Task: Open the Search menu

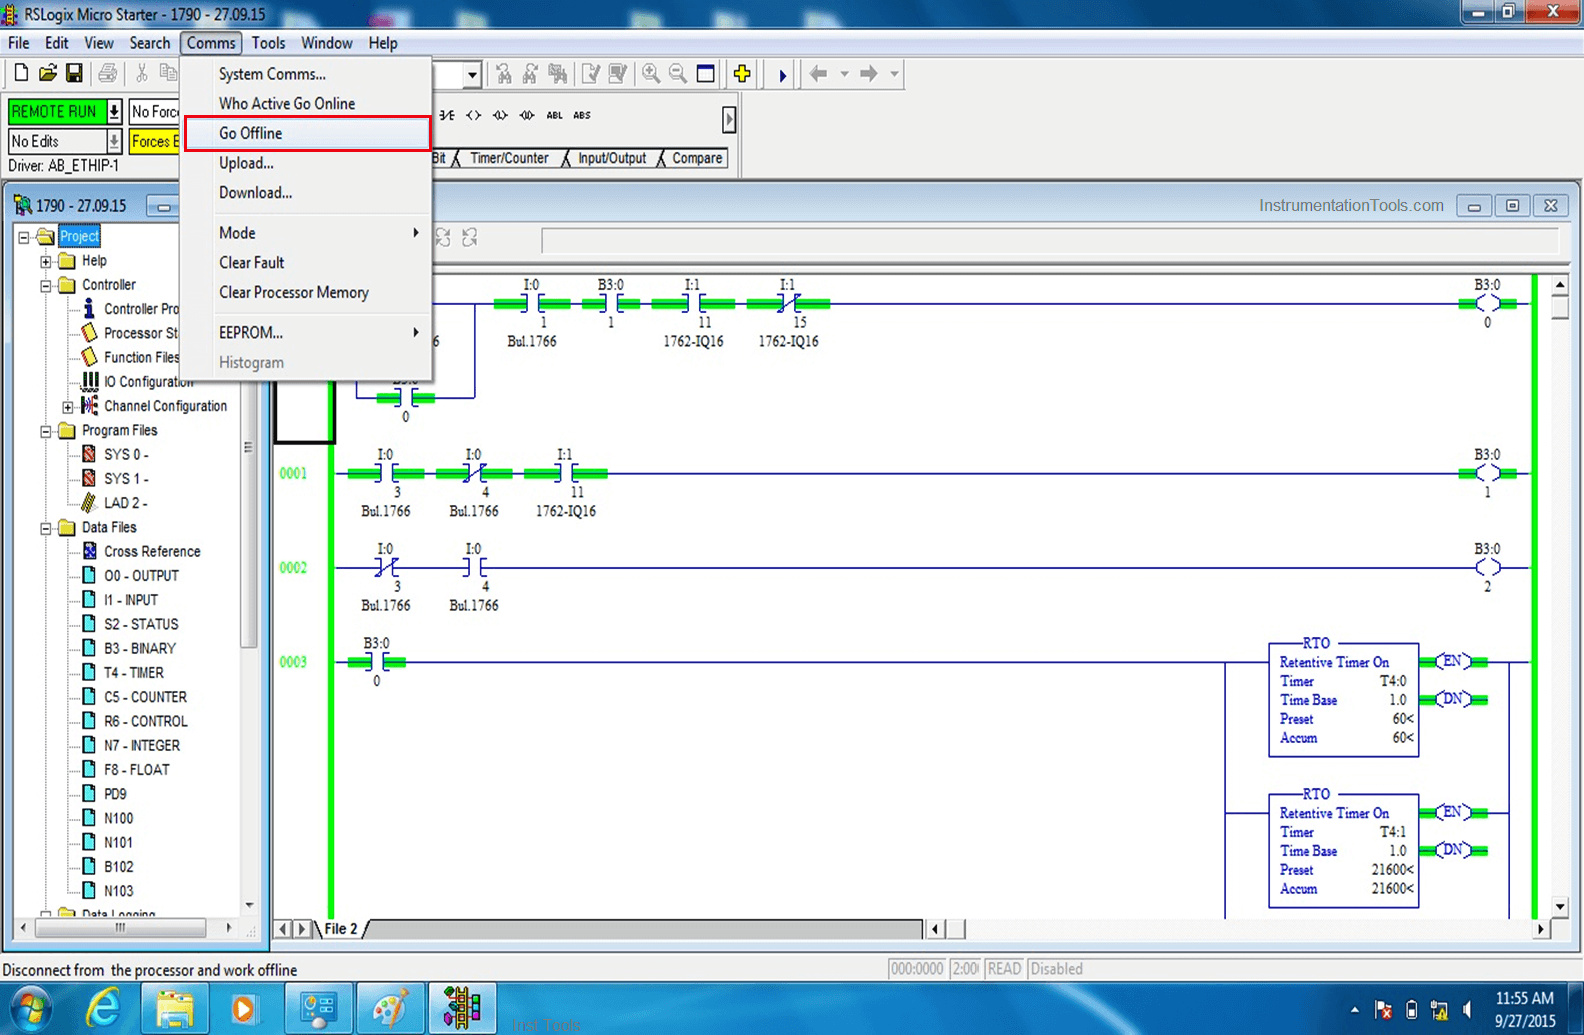Action: click(150, 43)
